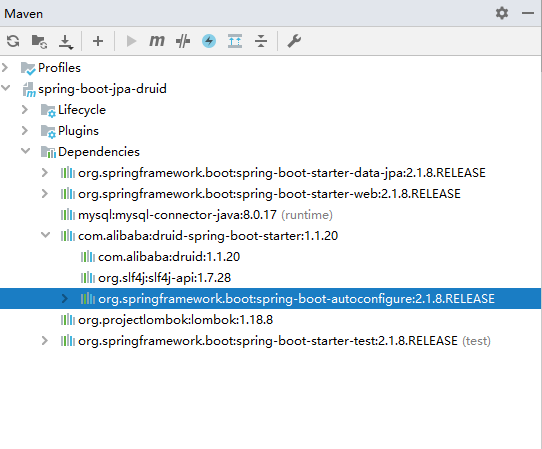Generate sources and update folders icon
The image size is (542, 449).
pyautogui.click(x=39, y=41)
